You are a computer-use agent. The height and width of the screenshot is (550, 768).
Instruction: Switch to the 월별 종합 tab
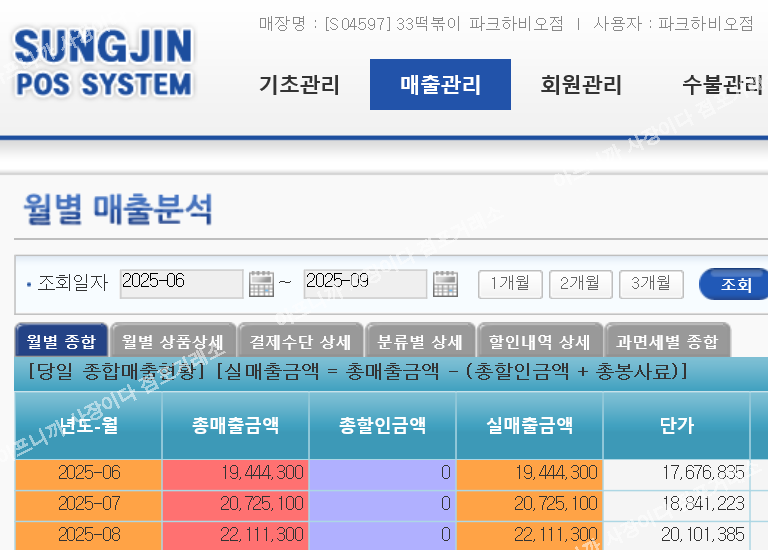click(x=61, y=342)
